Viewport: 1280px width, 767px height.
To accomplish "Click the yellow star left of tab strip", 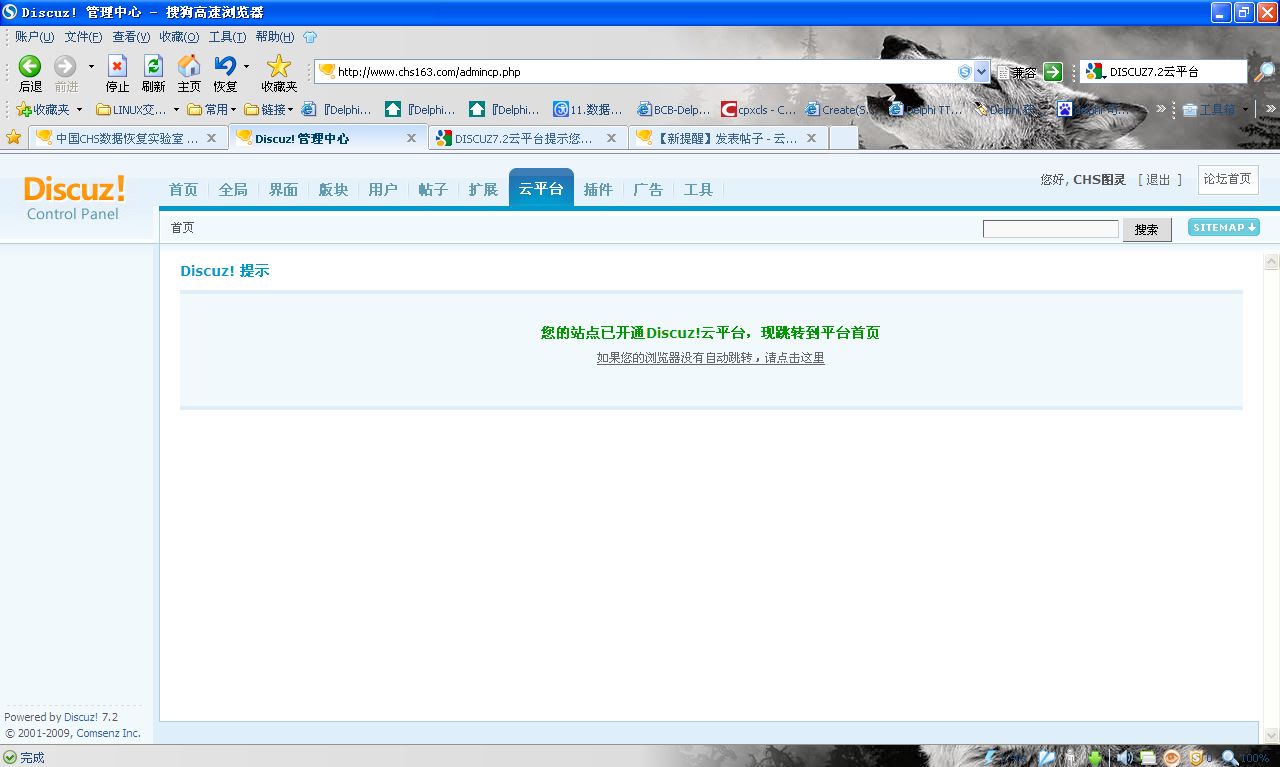I will (13, 137).
